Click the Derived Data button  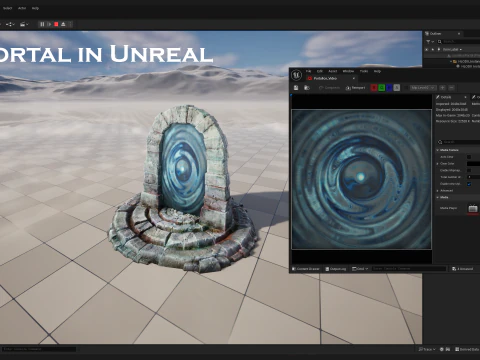(x=467, y=349)
